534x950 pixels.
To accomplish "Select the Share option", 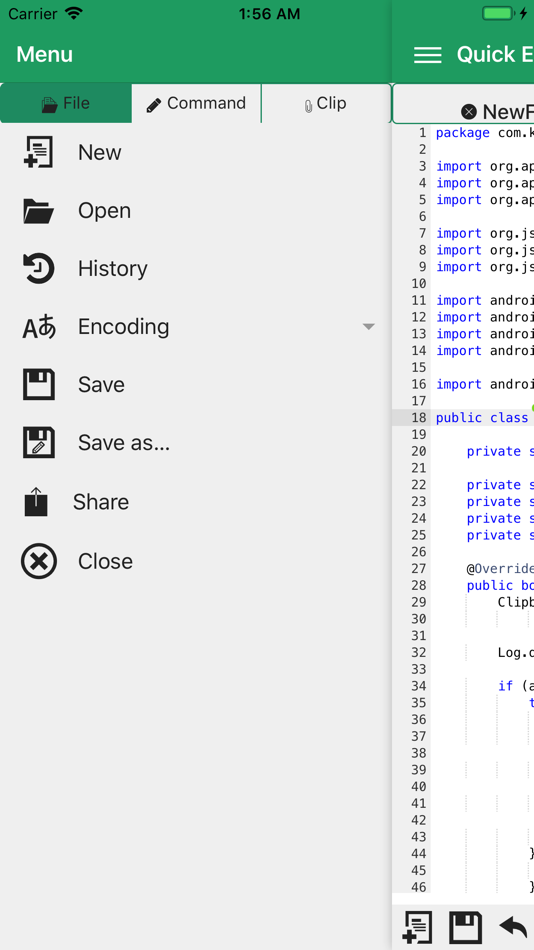I will (x=101, y=502).
